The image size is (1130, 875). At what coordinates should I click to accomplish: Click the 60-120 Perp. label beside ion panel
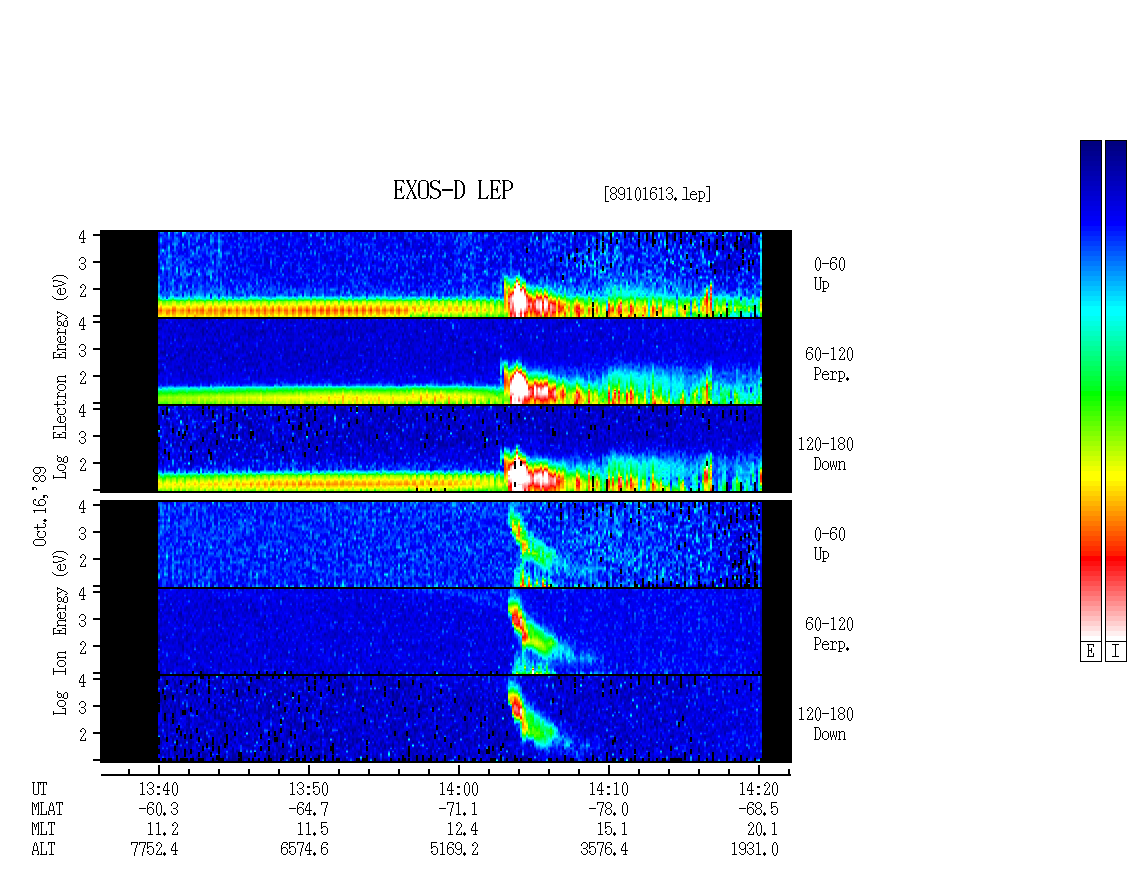829,634
